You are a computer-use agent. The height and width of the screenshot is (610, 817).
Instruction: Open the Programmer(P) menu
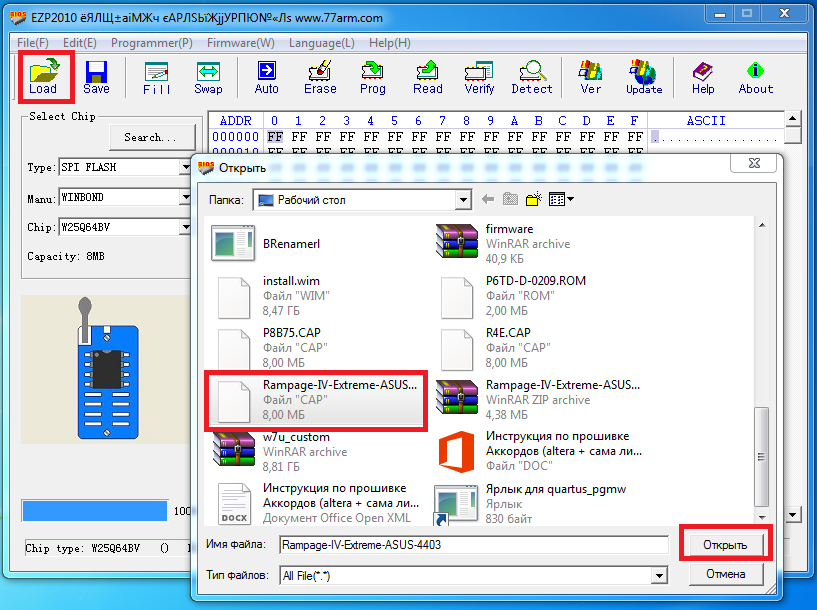tap(152, 43)
